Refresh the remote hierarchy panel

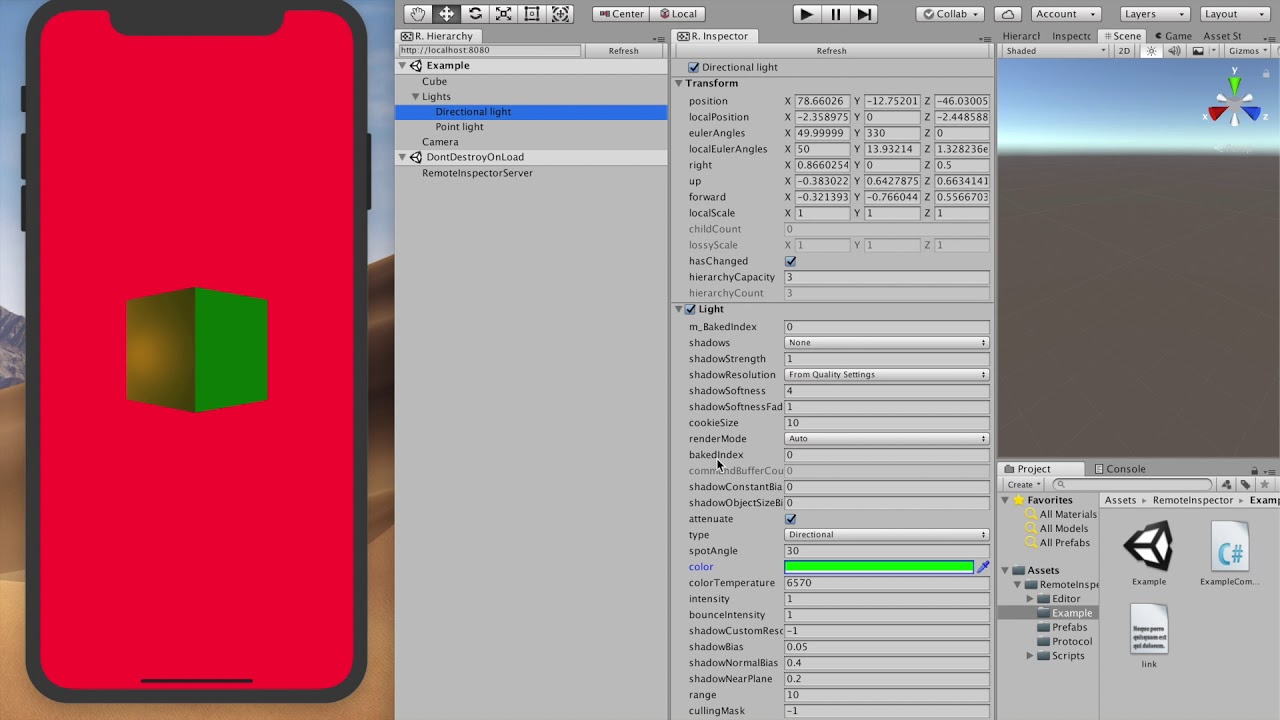[623, 51]
